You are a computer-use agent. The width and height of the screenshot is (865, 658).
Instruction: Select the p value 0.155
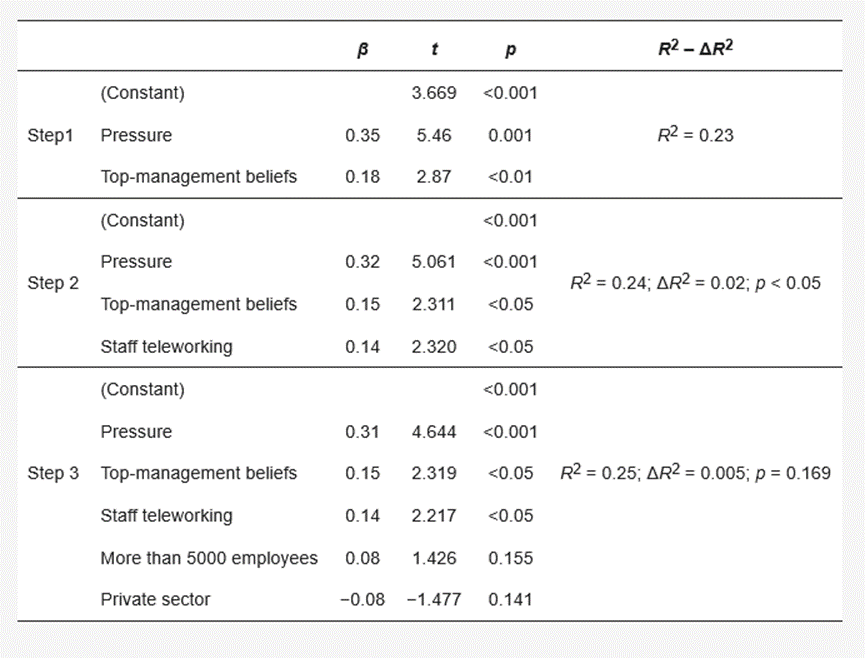point(510,558)
